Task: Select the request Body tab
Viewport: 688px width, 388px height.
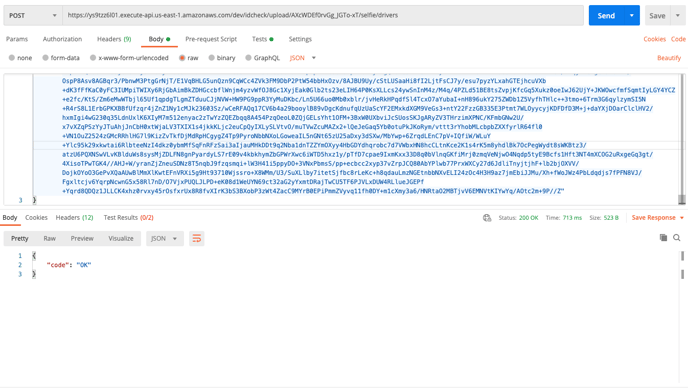Action: click(x=159, y=39)
